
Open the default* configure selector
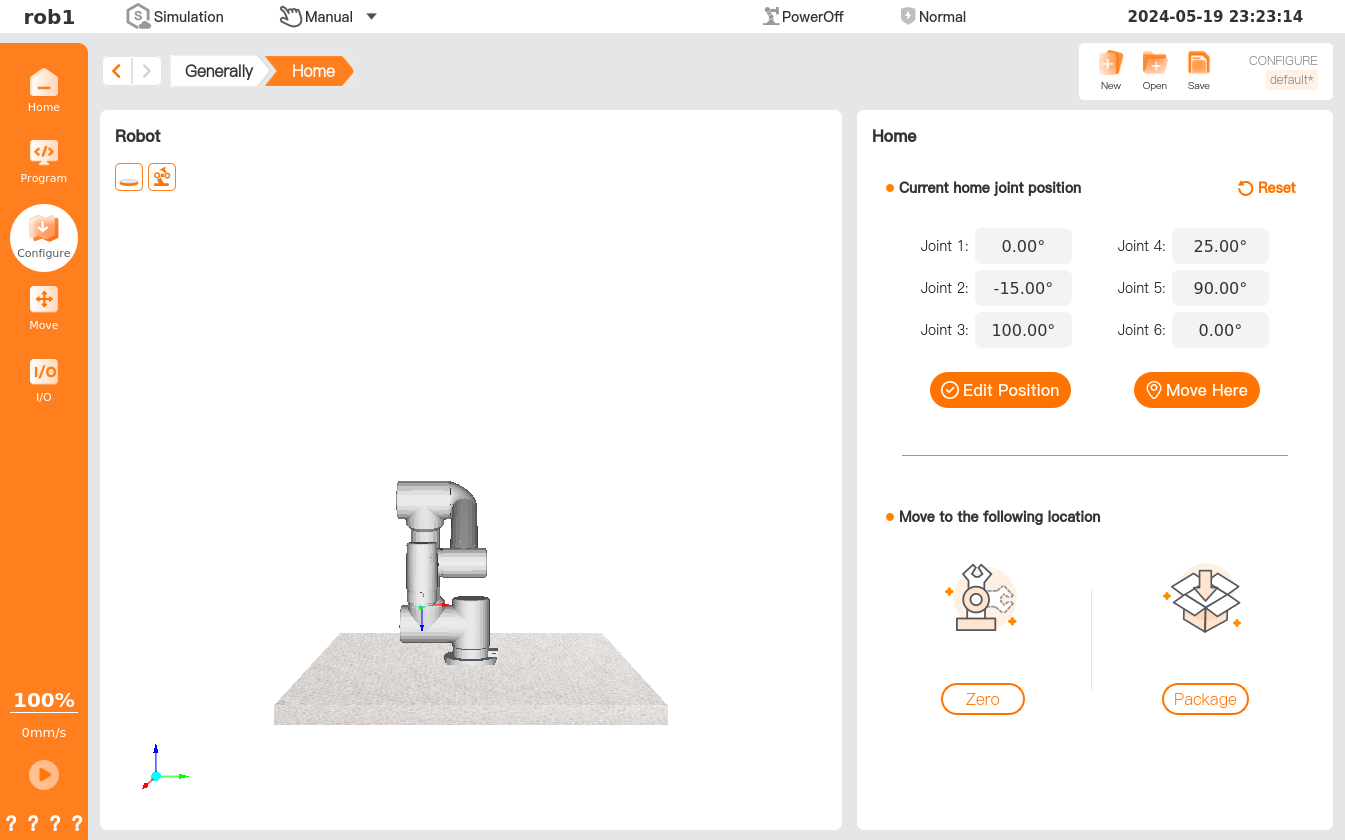point(1291,80)
